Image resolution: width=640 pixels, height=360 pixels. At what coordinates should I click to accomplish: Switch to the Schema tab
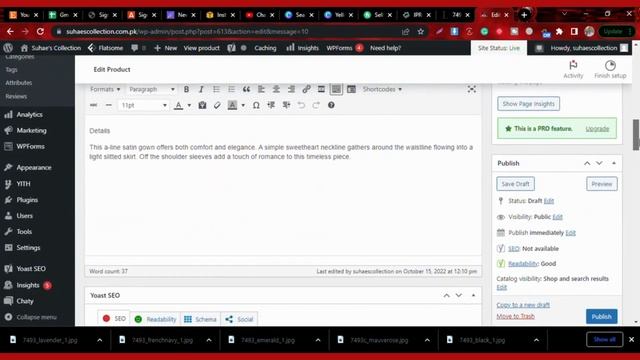pyautogui.click(x=200, y=319)
